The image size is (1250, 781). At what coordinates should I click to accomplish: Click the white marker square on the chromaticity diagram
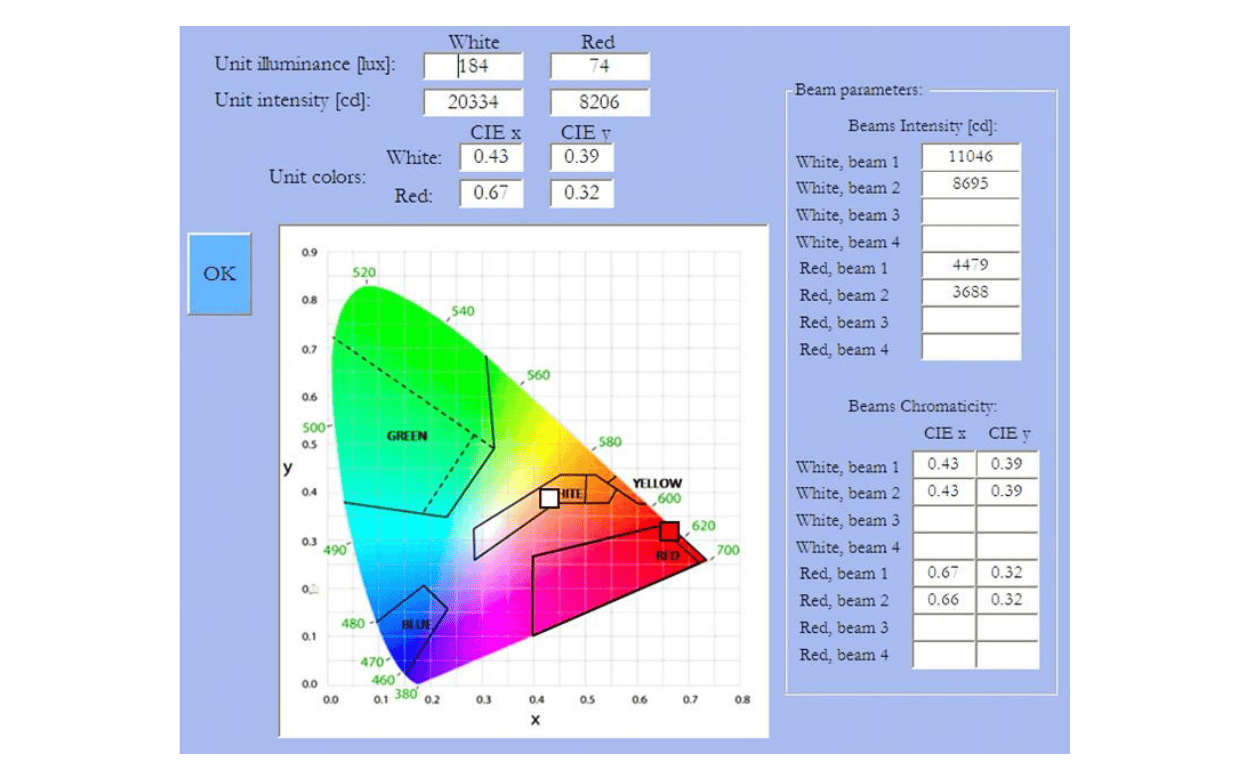click(548, 497)
